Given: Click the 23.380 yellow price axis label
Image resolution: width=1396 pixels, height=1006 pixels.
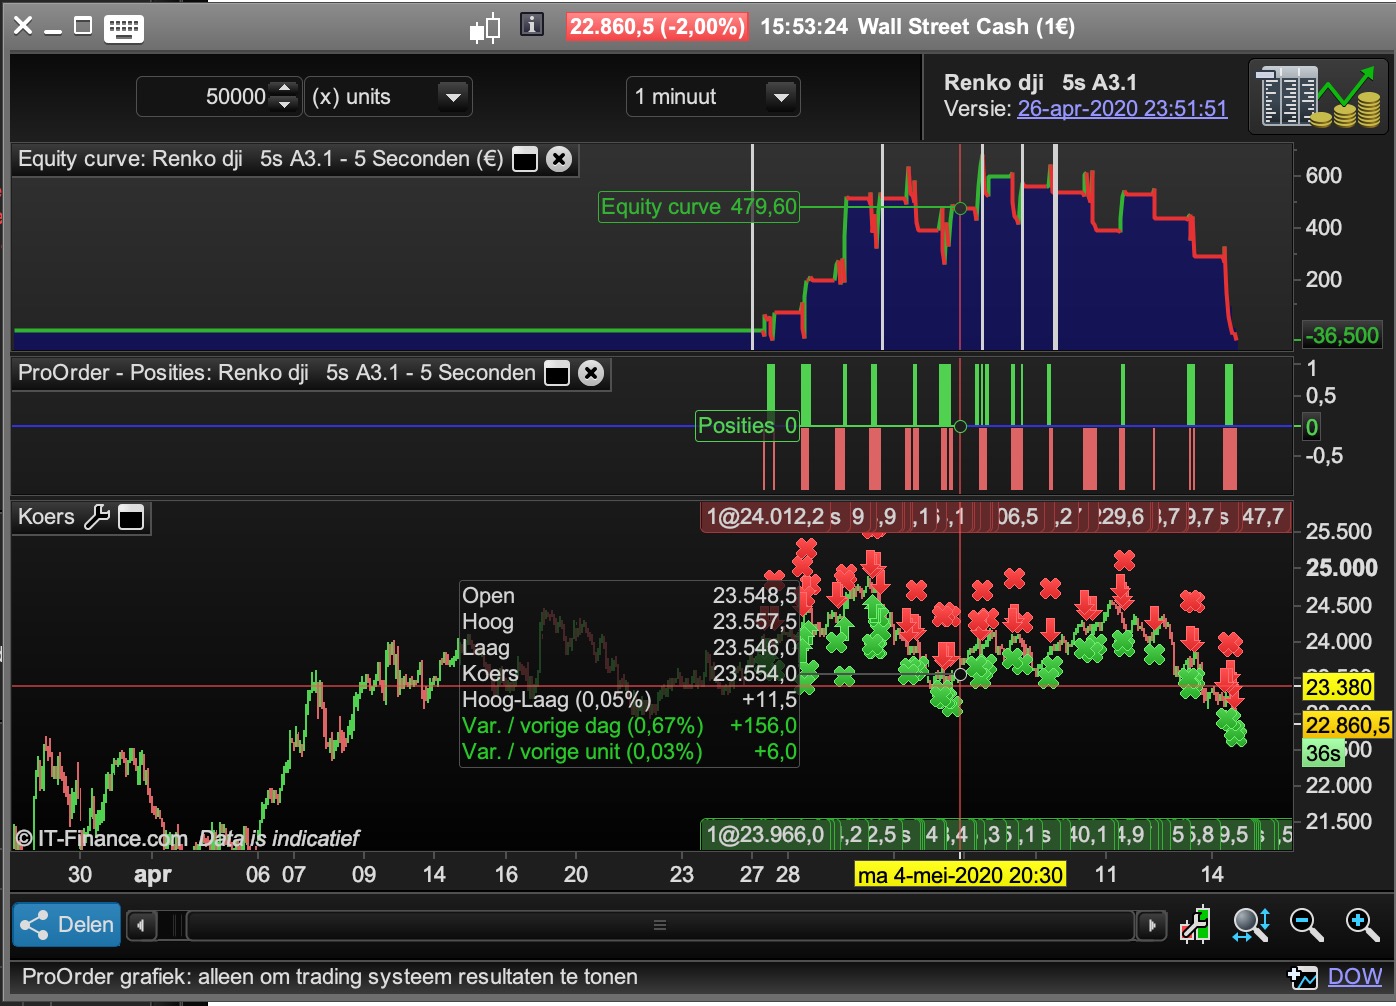Looking at the screenshot, I should tap(1339, 687).
